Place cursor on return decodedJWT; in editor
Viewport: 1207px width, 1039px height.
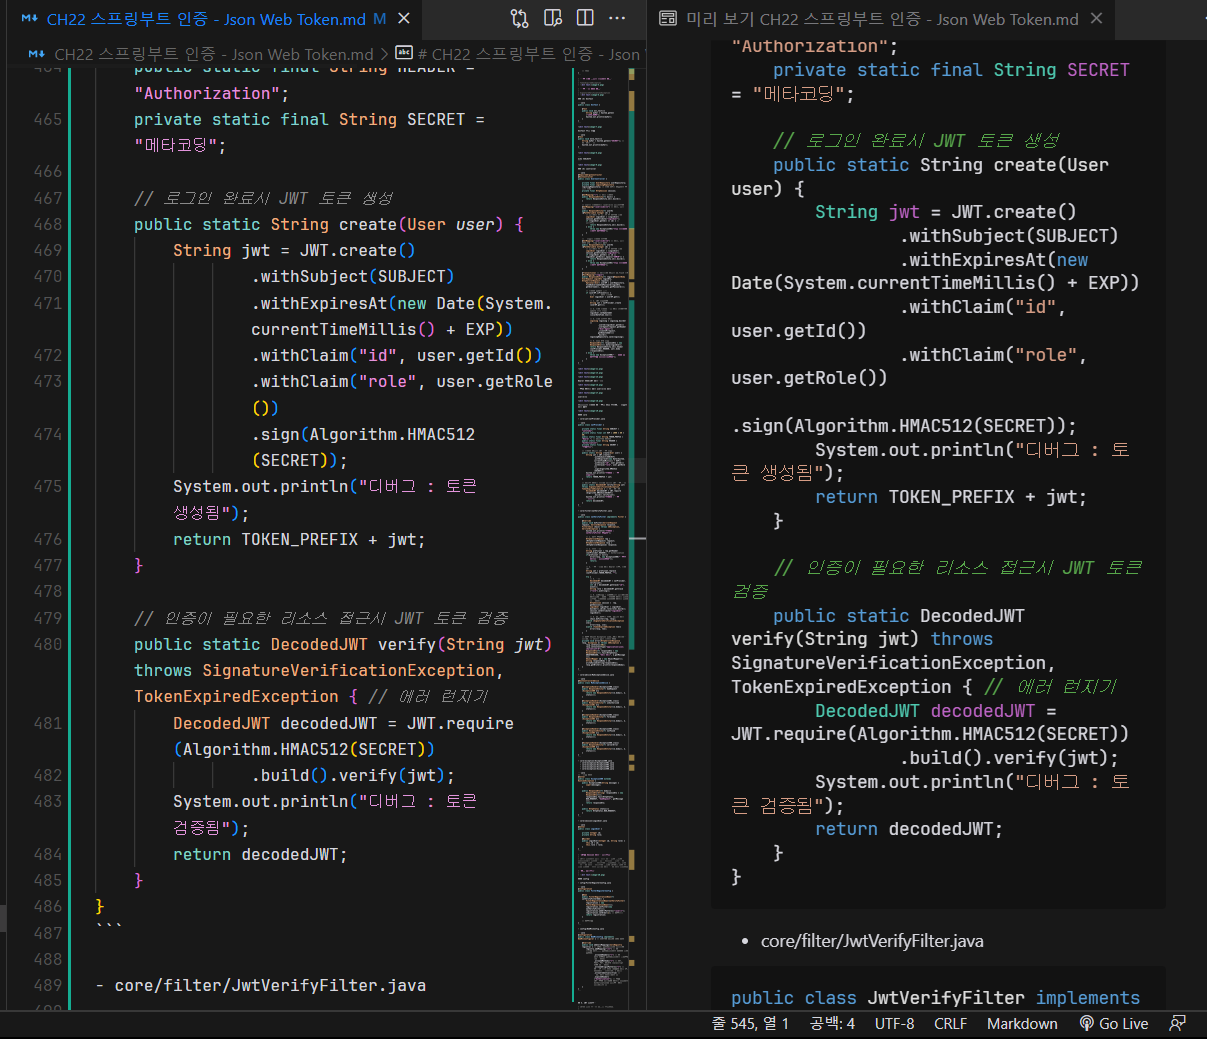point(260,854)
